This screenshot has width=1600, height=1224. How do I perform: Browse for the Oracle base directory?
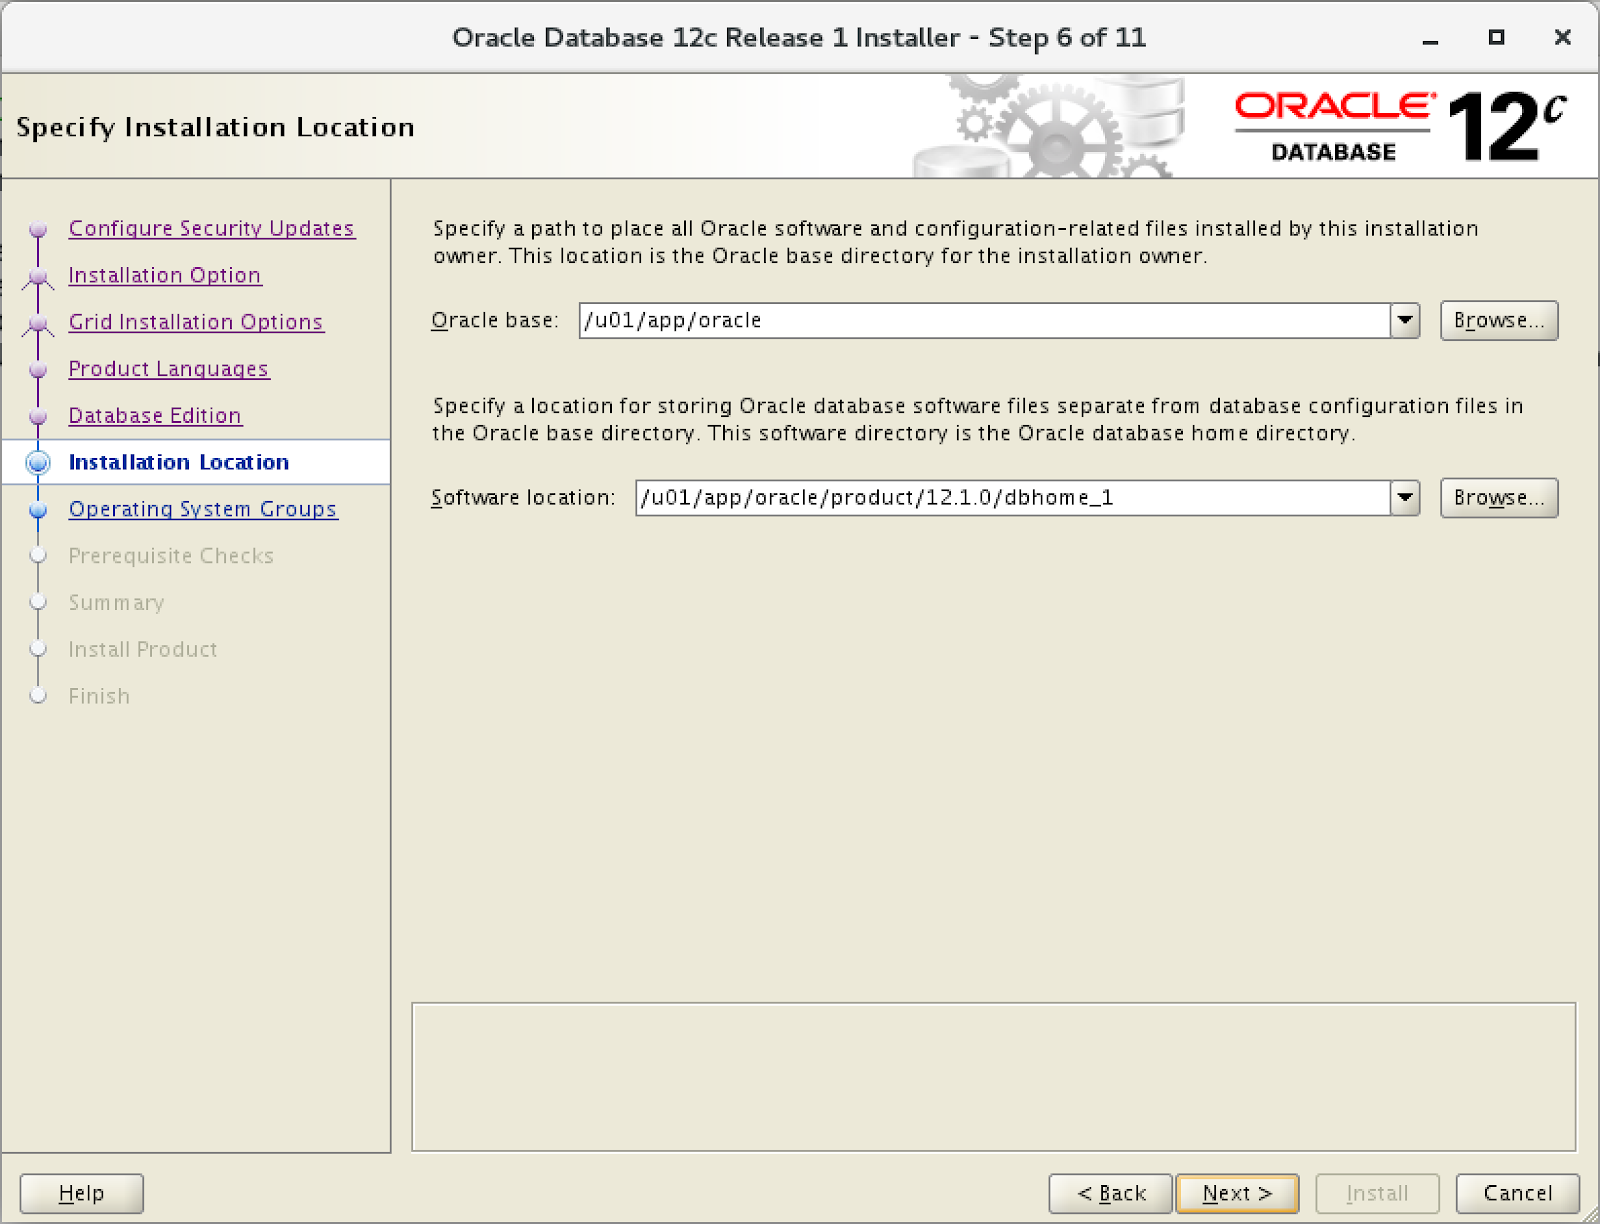[x=1499, y=321]
